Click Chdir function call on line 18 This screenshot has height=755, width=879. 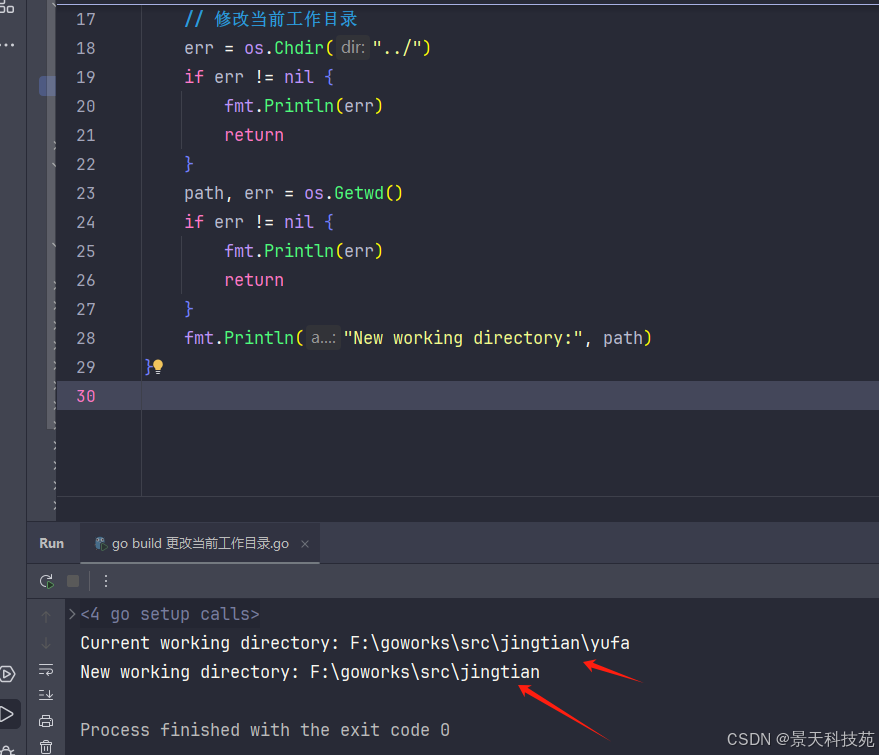point(299,48)
